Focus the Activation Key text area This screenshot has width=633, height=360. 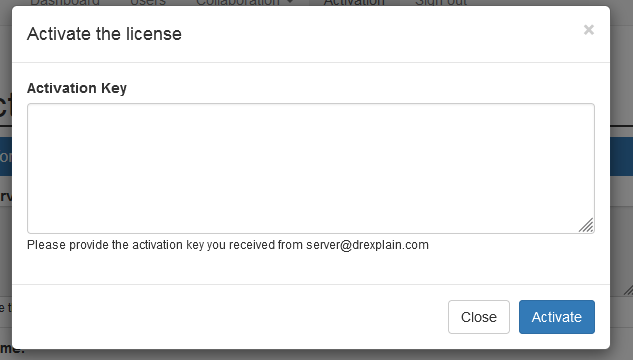click(x=311, y=168)
